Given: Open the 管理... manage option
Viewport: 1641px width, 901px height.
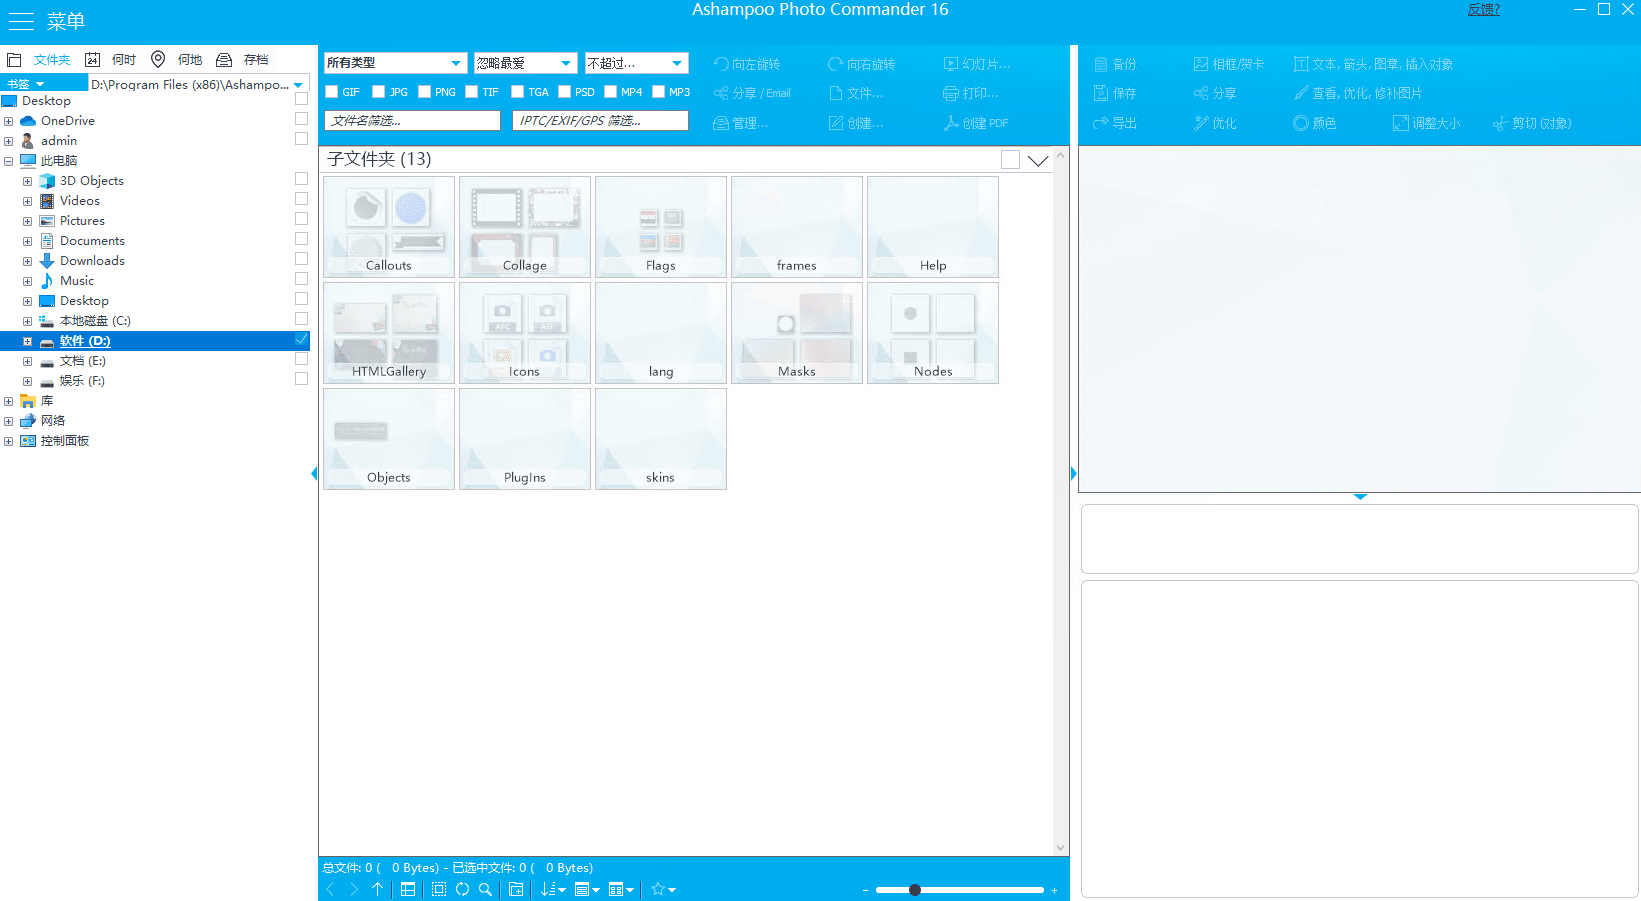Looking at the screenshot, I should [740, 123].
